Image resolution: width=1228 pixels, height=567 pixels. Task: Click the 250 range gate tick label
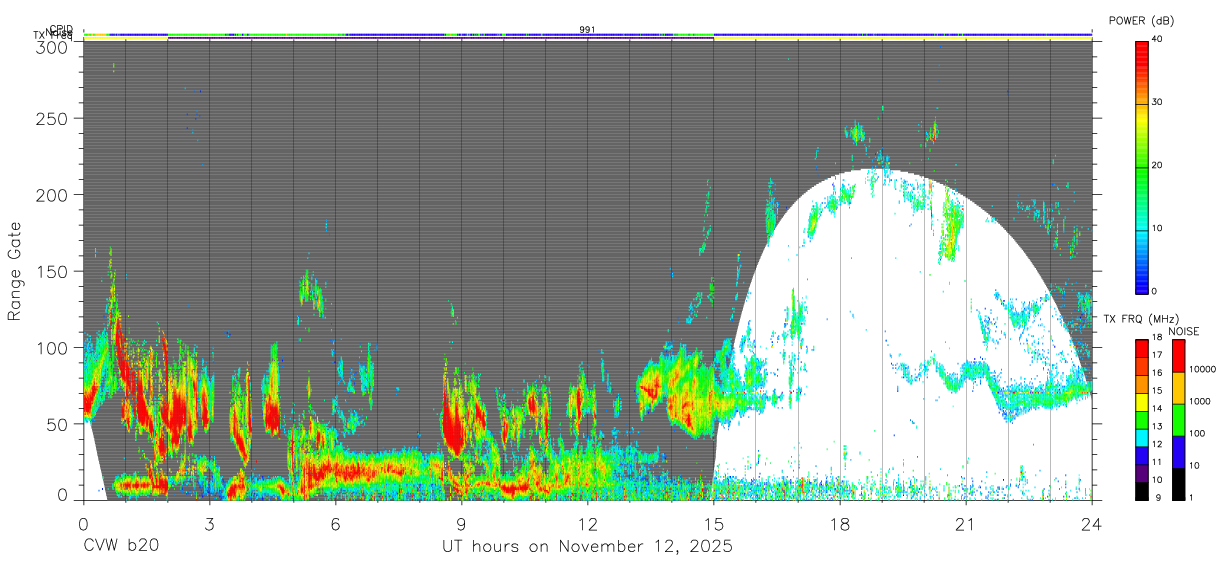pos(55,118)
